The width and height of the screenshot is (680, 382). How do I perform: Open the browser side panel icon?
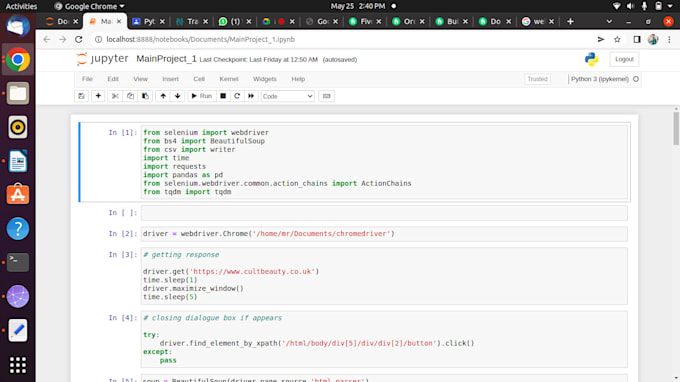pos(637,39)
